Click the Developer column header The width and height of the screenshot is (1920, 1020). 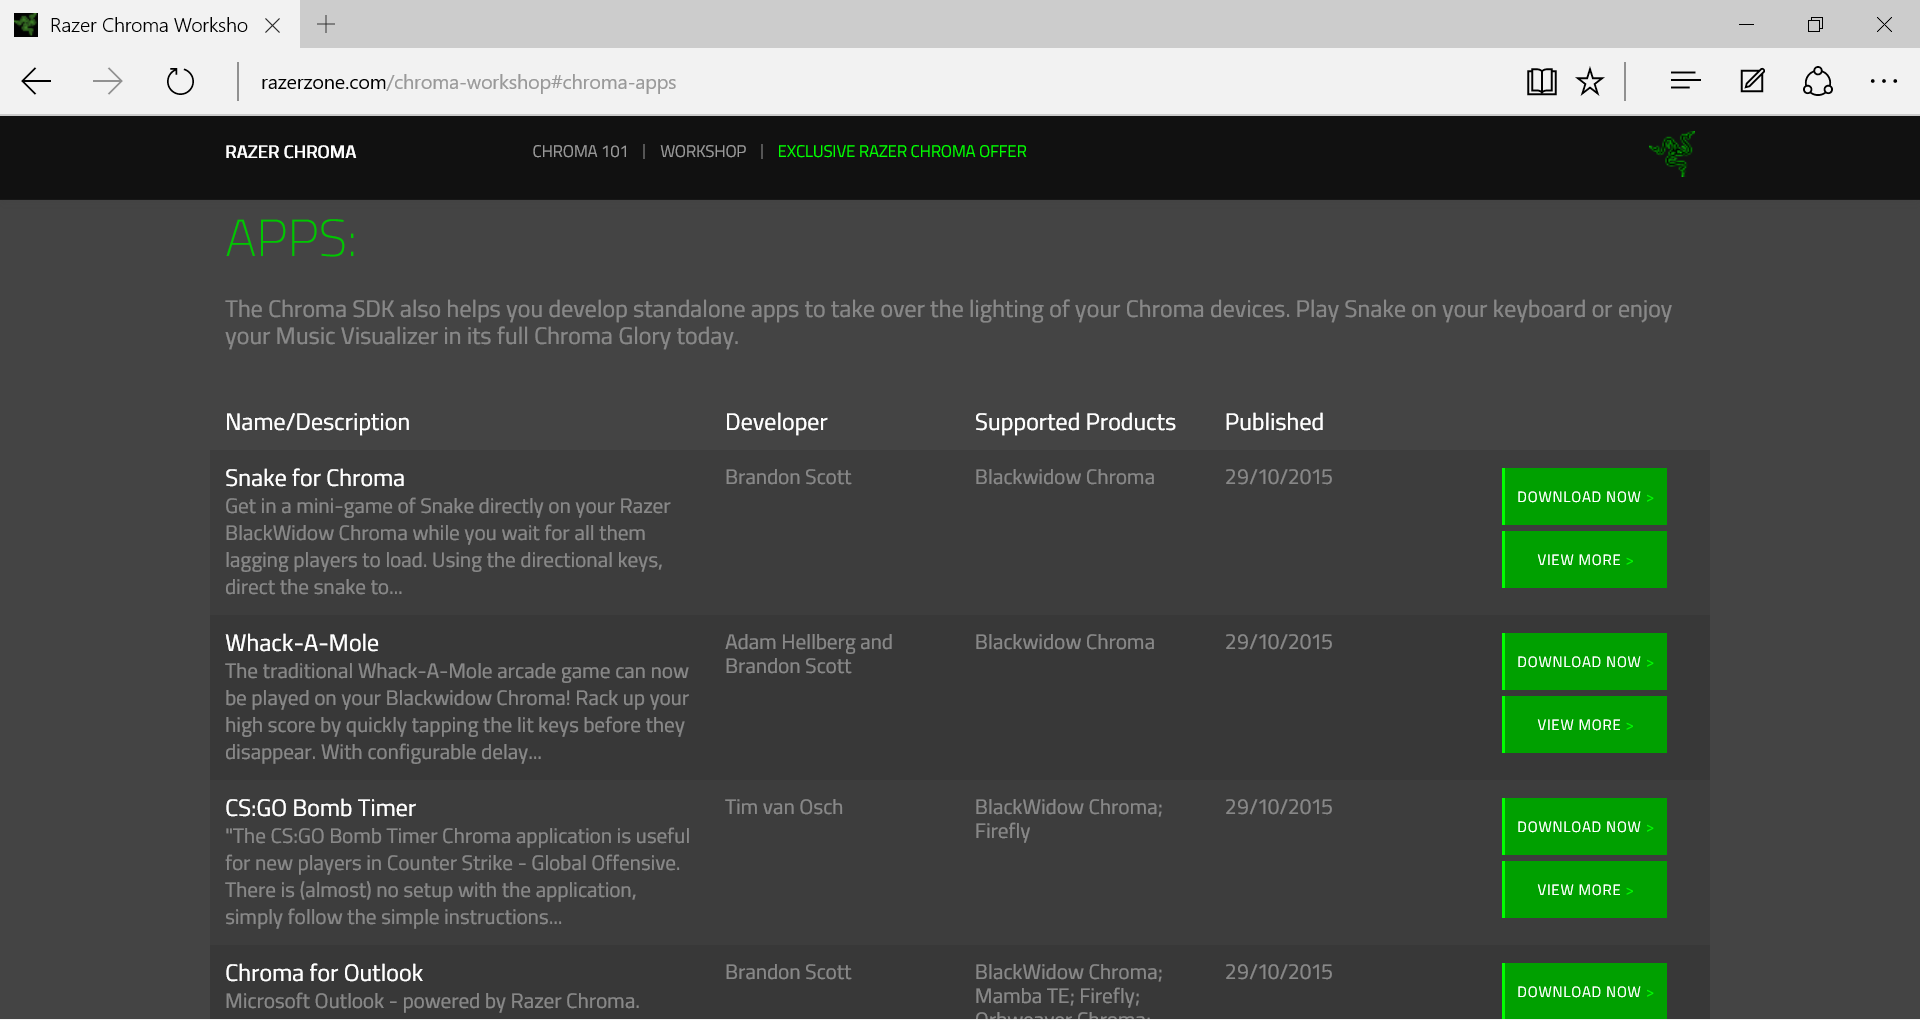tap(776, 422)
